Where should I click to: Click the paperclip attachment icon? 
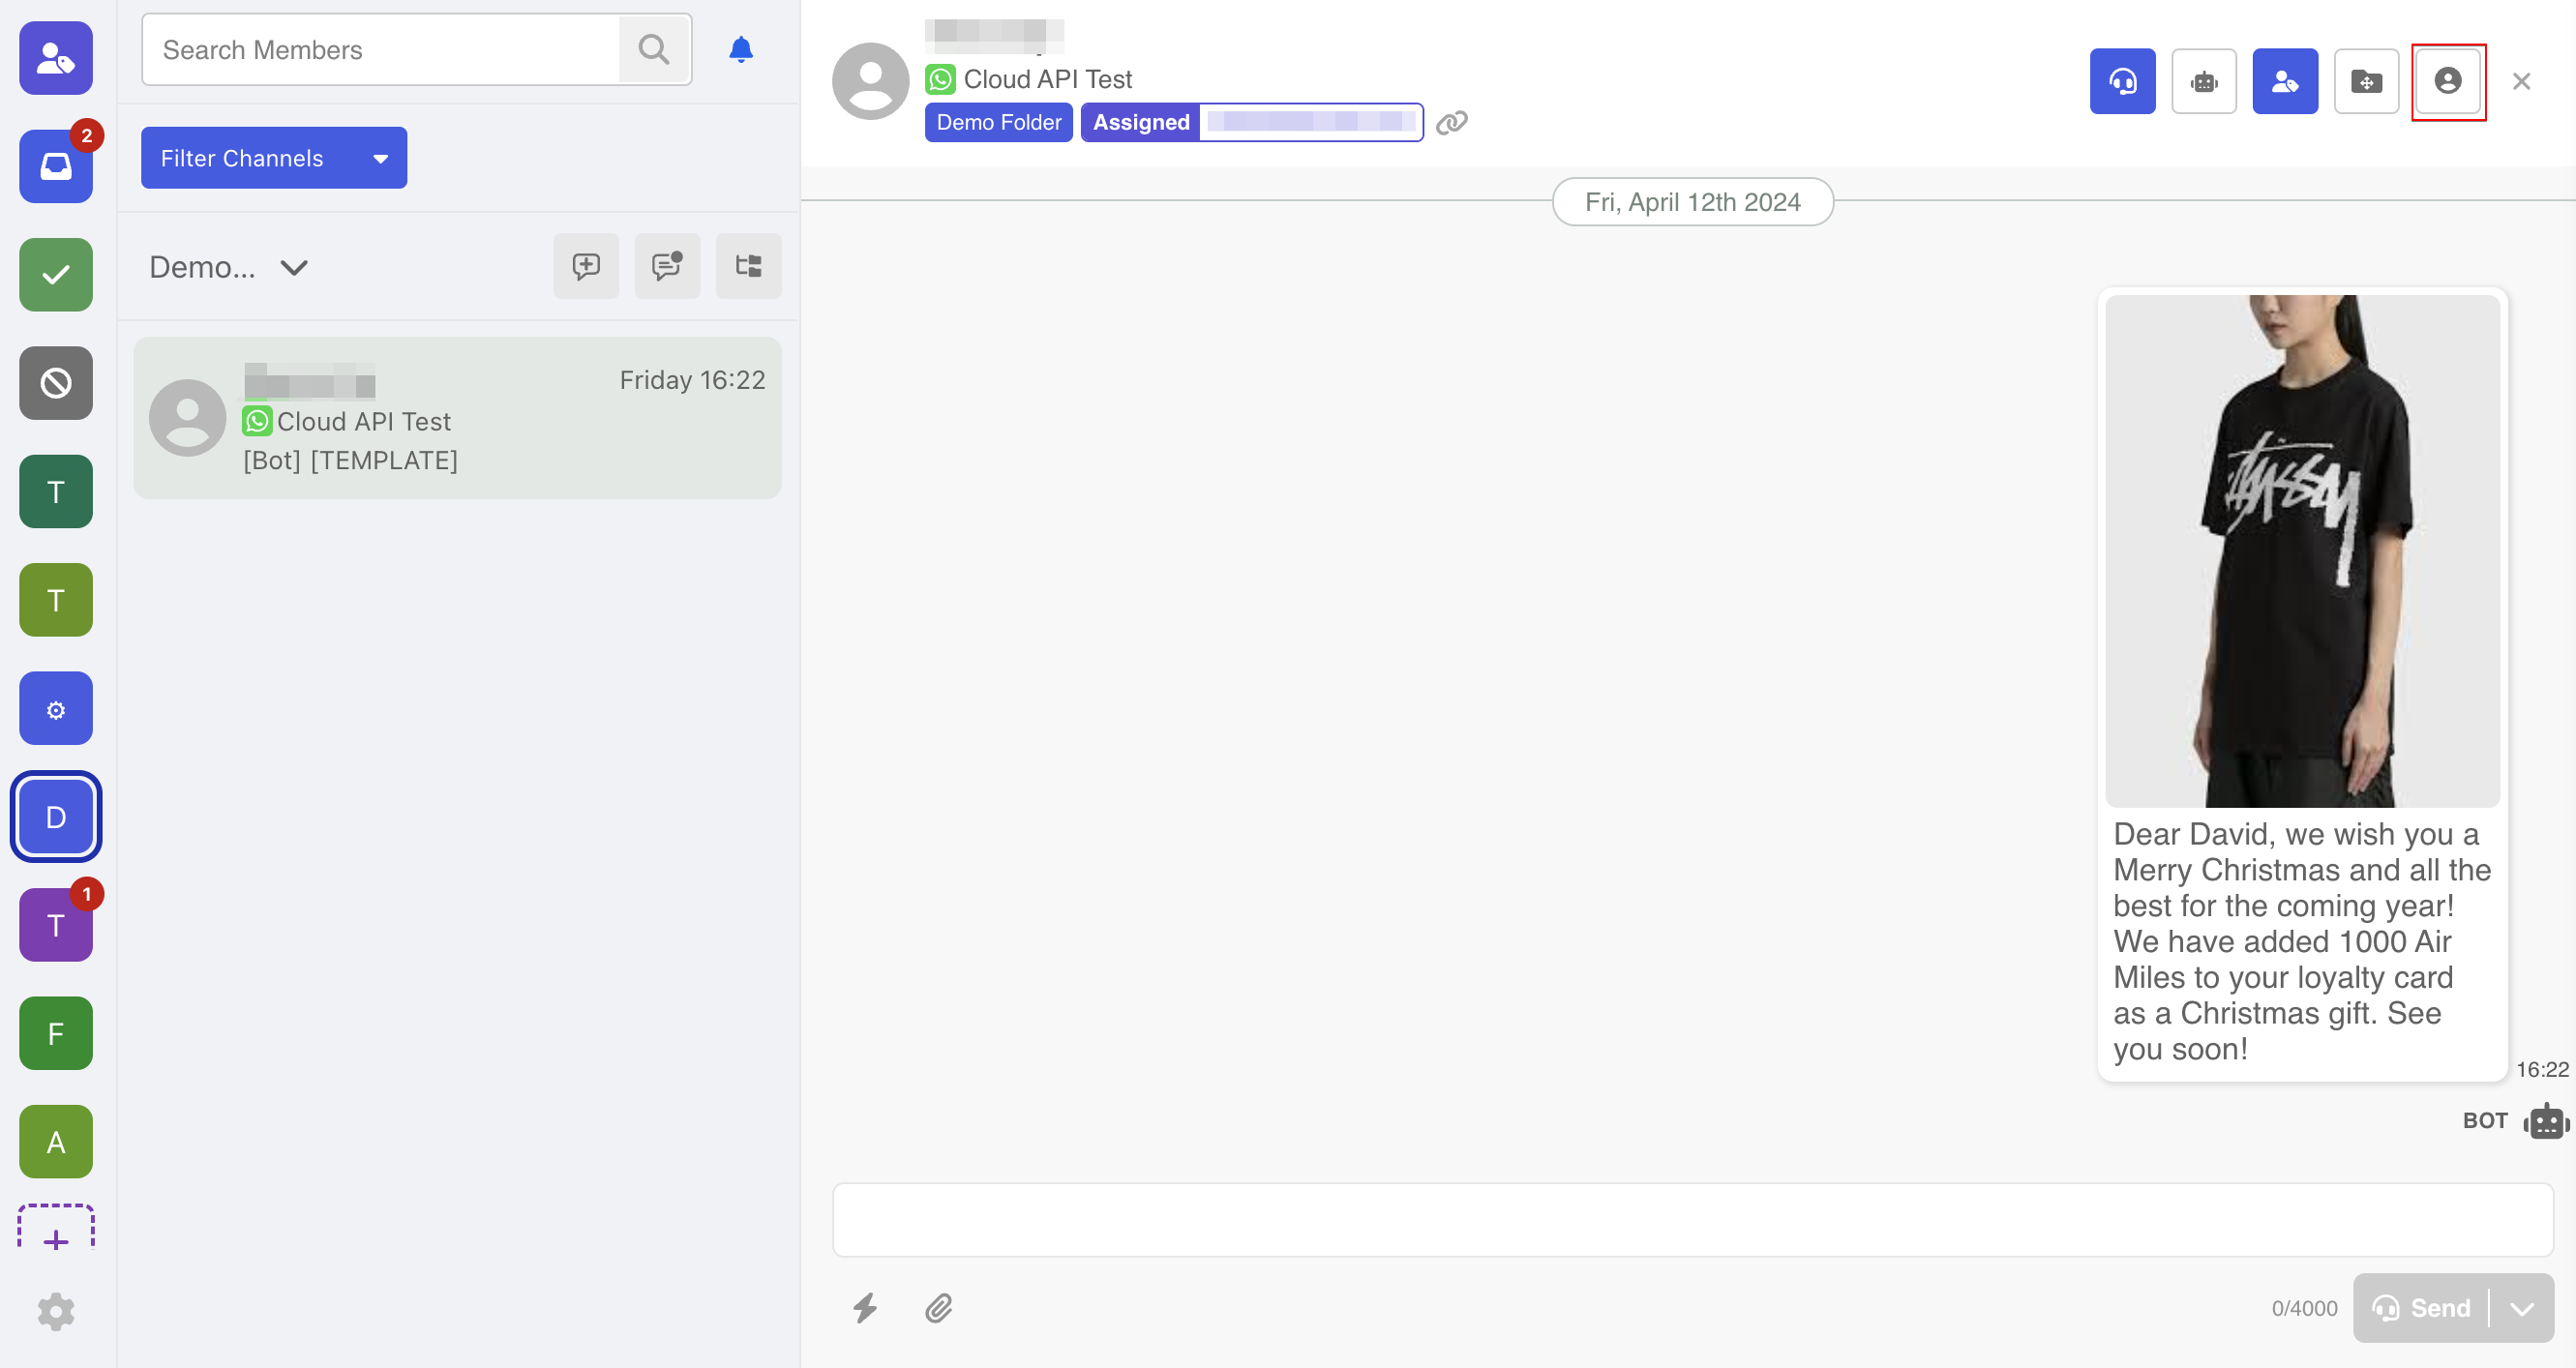click(938, 1307)
